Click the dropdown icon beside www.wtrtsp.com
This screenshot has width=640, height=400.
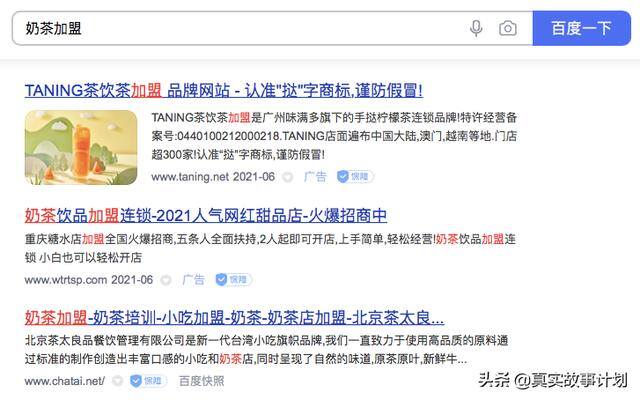(166, 280)
